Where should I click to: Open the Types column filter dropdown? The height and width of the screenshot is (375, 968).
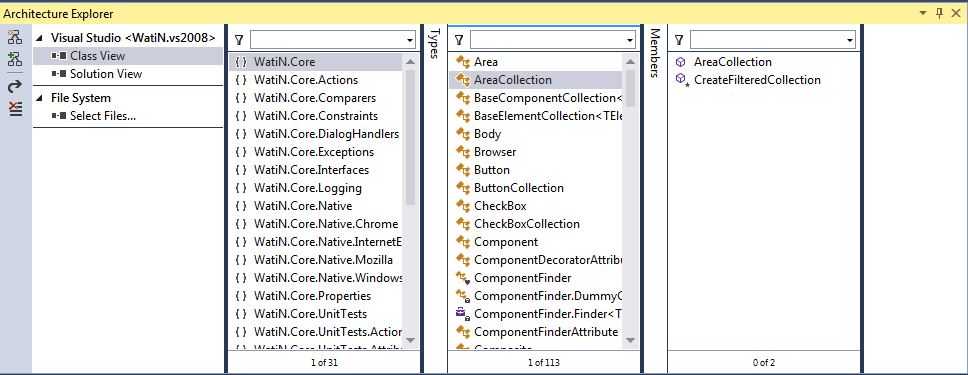click(630, 40)
